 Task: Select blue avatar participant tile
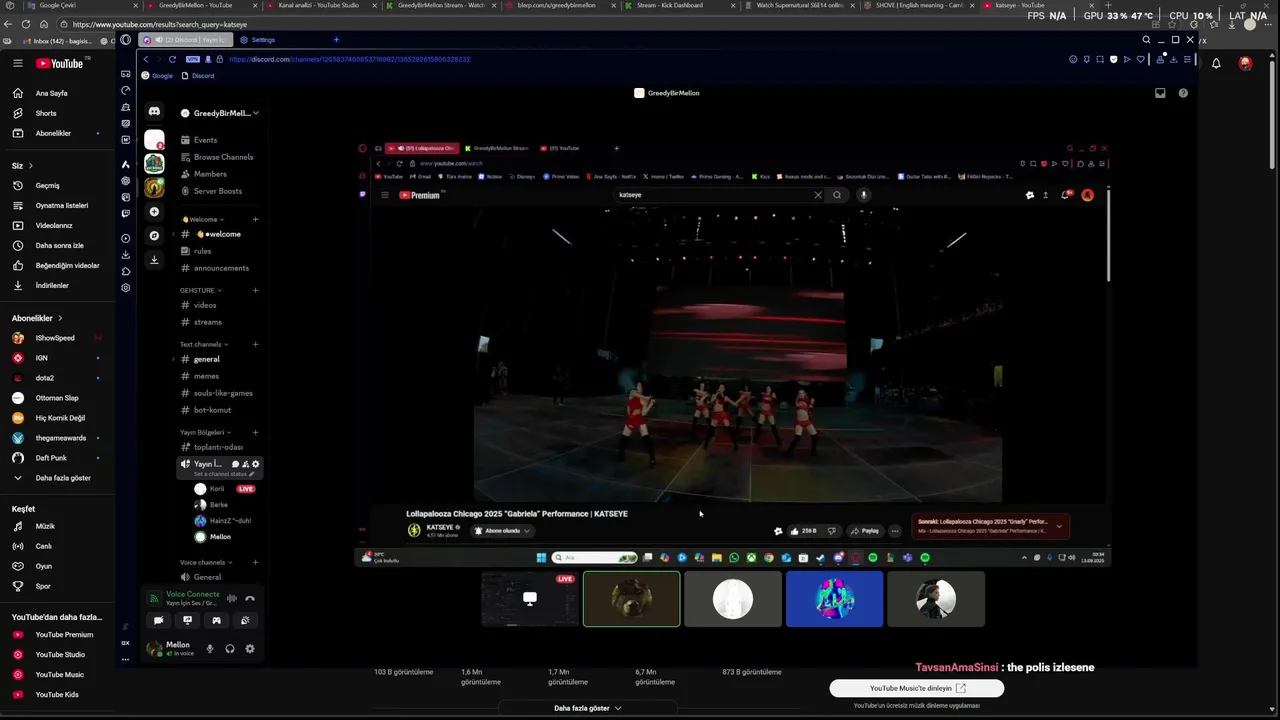834,599
